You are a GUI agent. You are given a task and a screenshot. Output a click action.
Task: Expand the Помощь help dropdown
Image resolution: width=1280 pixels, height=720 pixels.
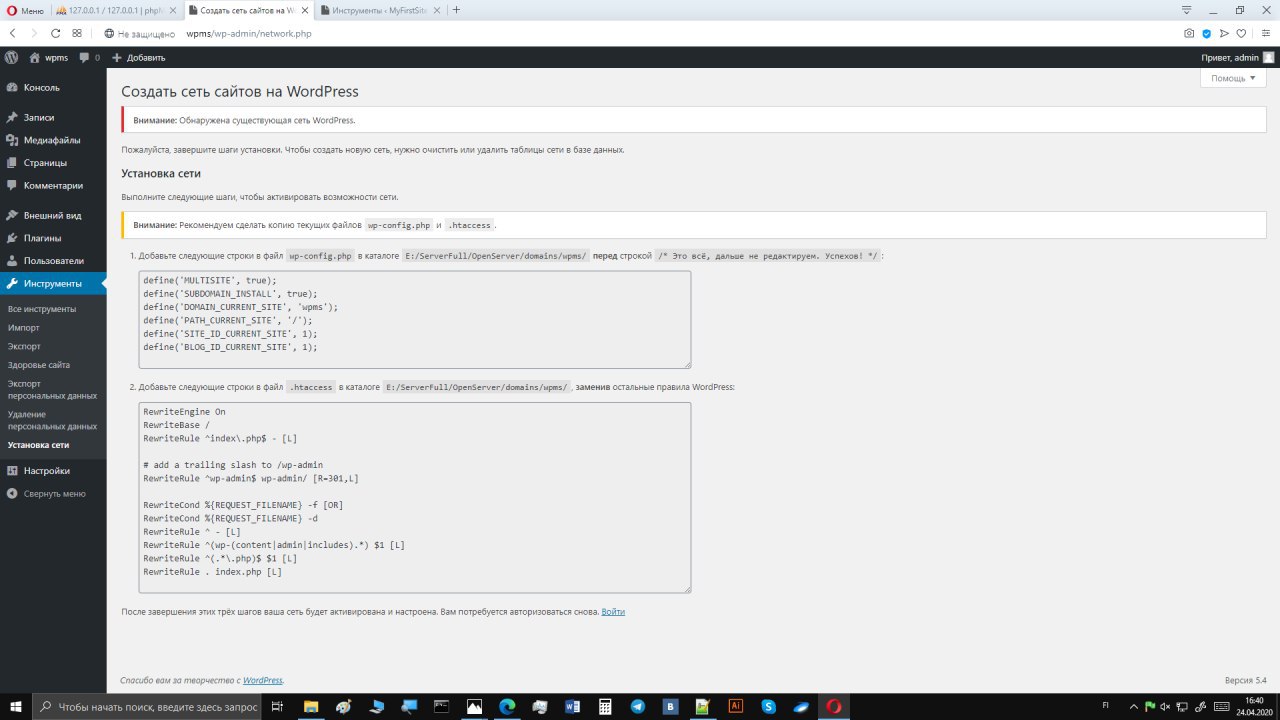[x=1233, y=78]
